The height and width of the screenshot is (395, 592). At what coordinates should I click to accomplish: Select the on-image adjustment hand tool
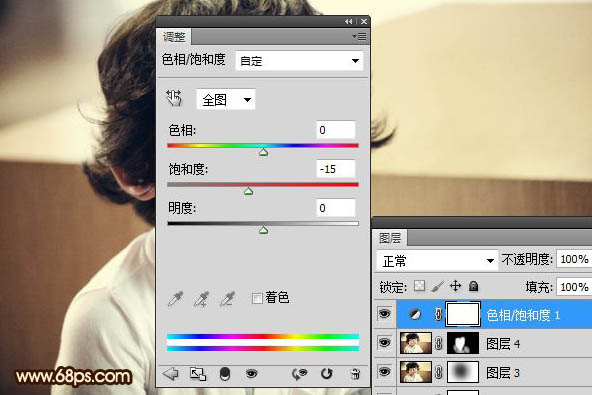pos(174,99)
